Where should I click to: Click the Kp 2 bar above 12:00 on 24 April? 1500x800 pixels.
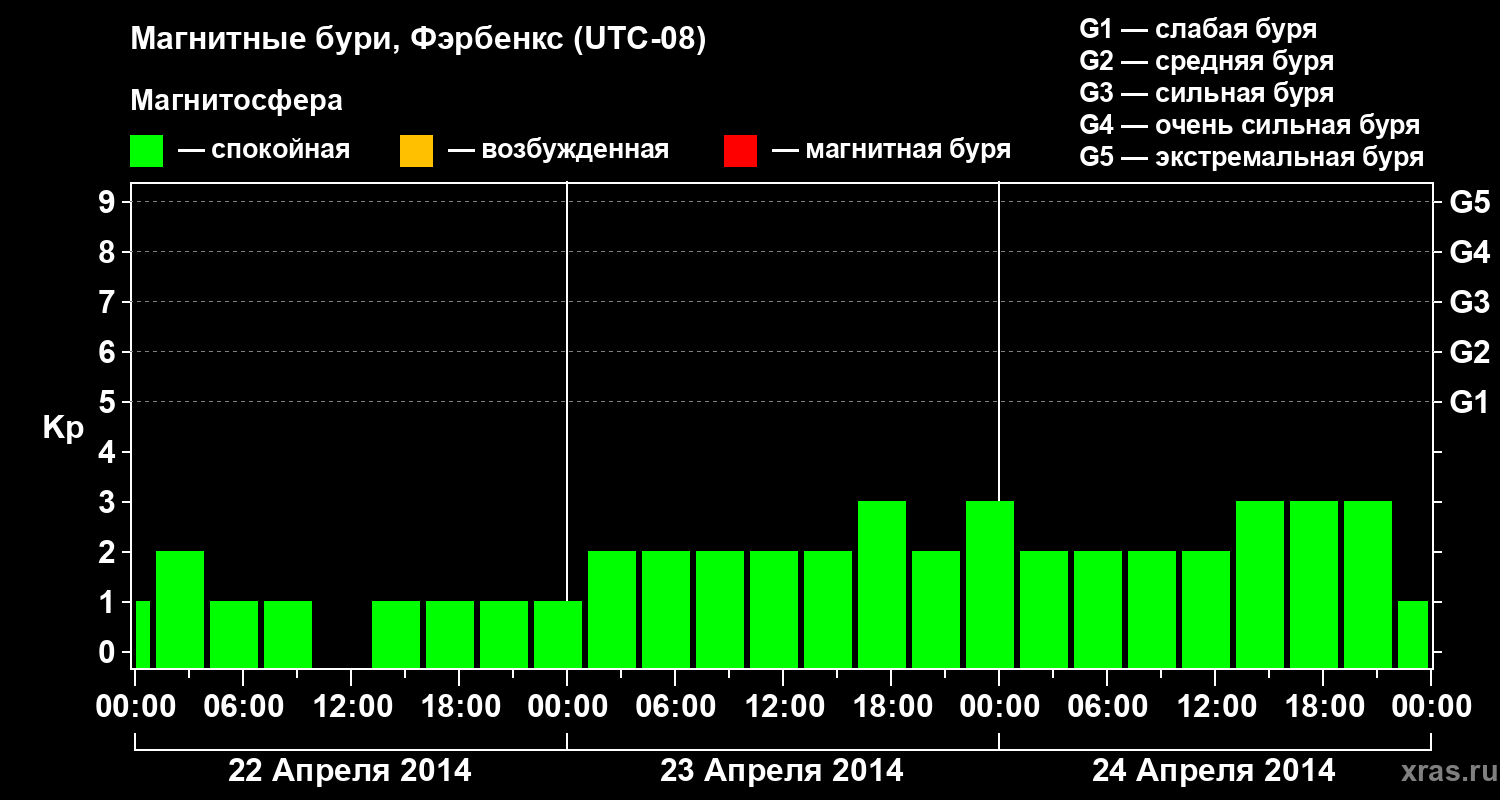(x=1206, y=609)
